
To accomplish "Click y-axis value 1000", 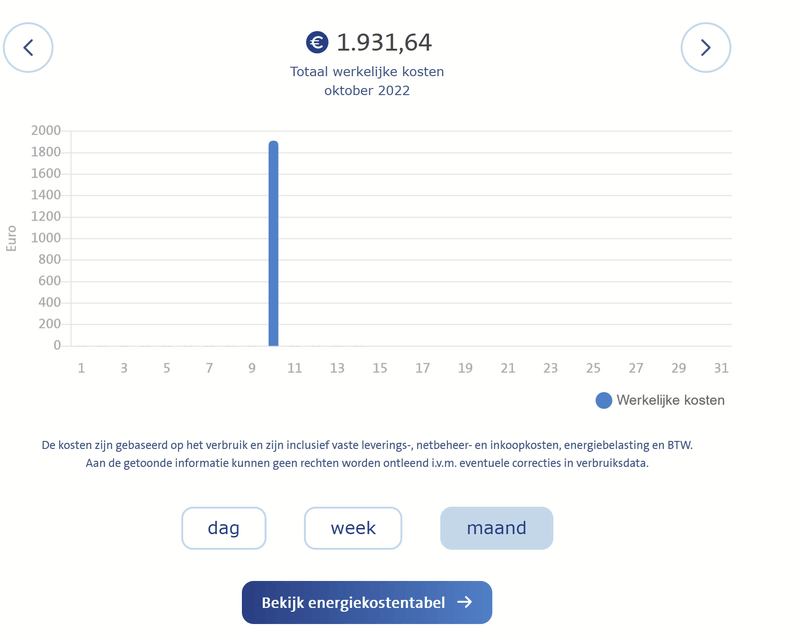I will click(46, 238).
